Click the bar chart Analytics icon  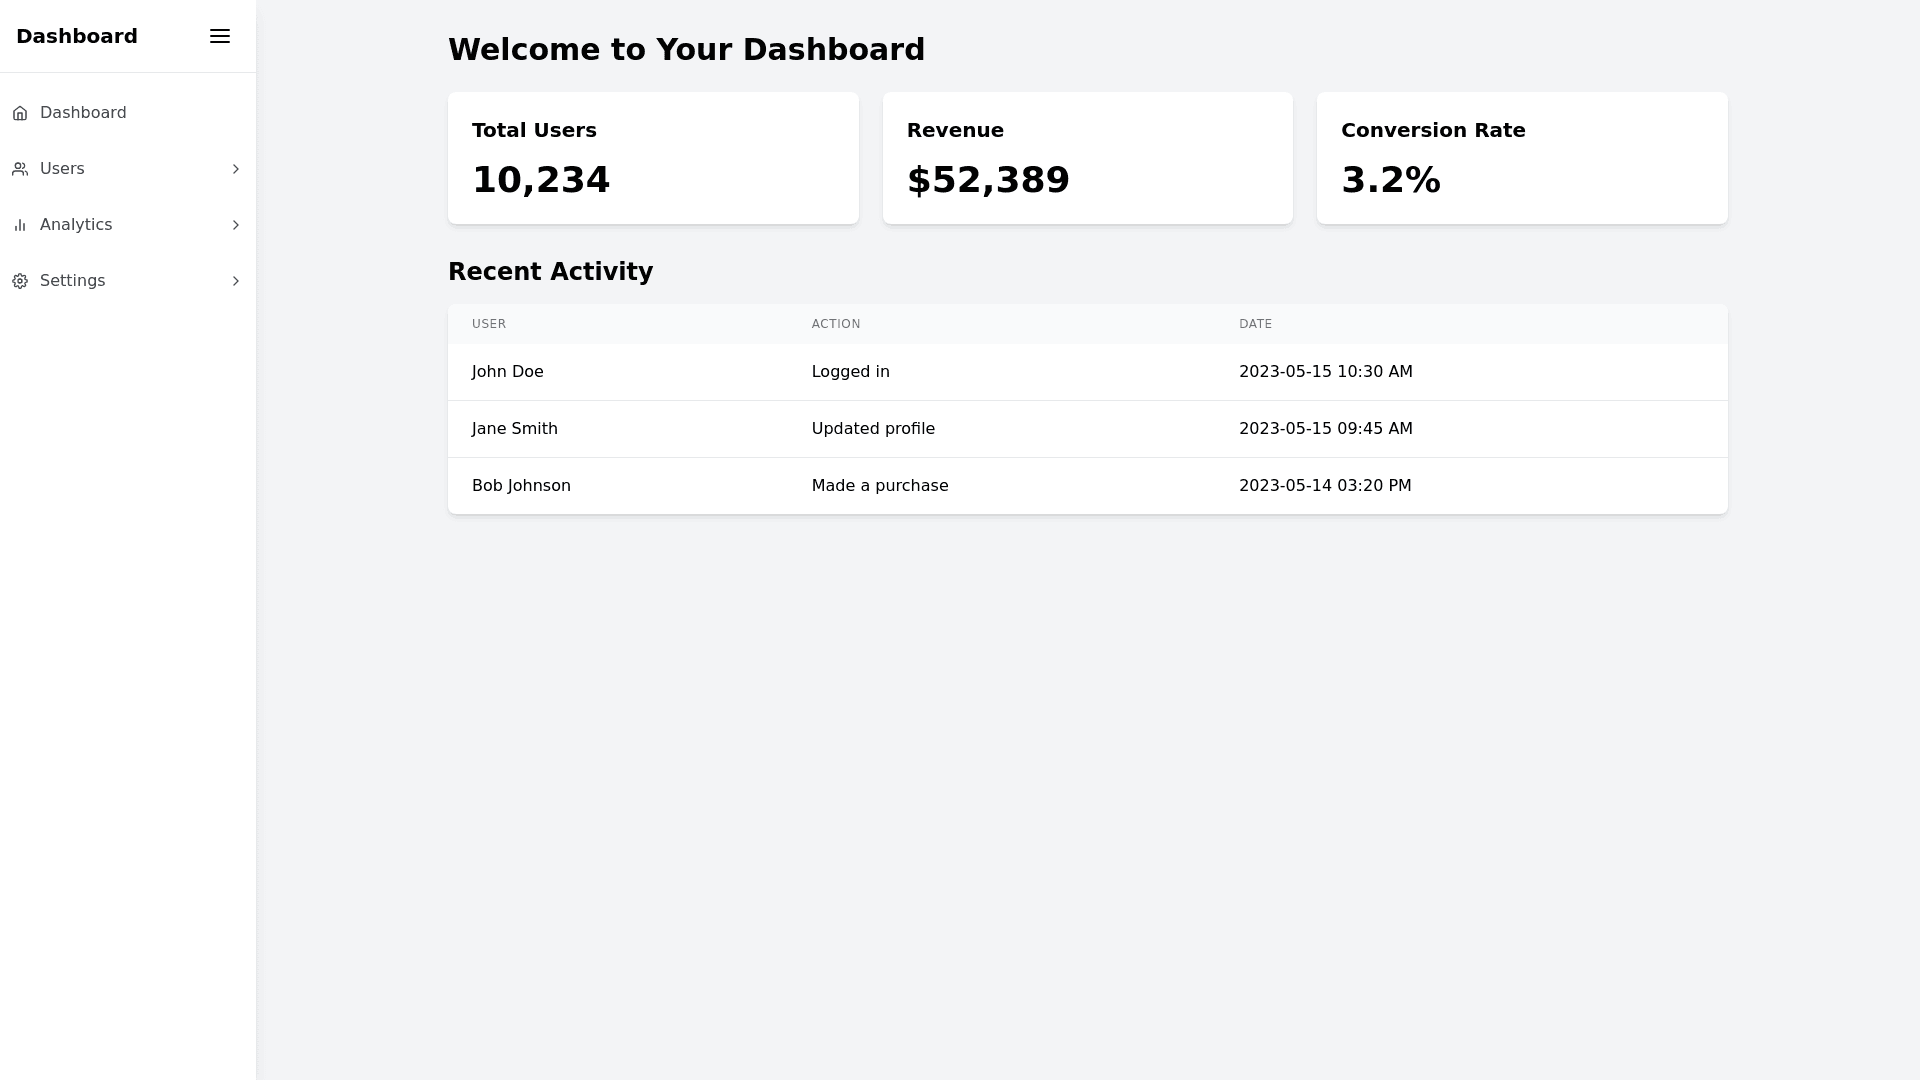click(20, 225)
